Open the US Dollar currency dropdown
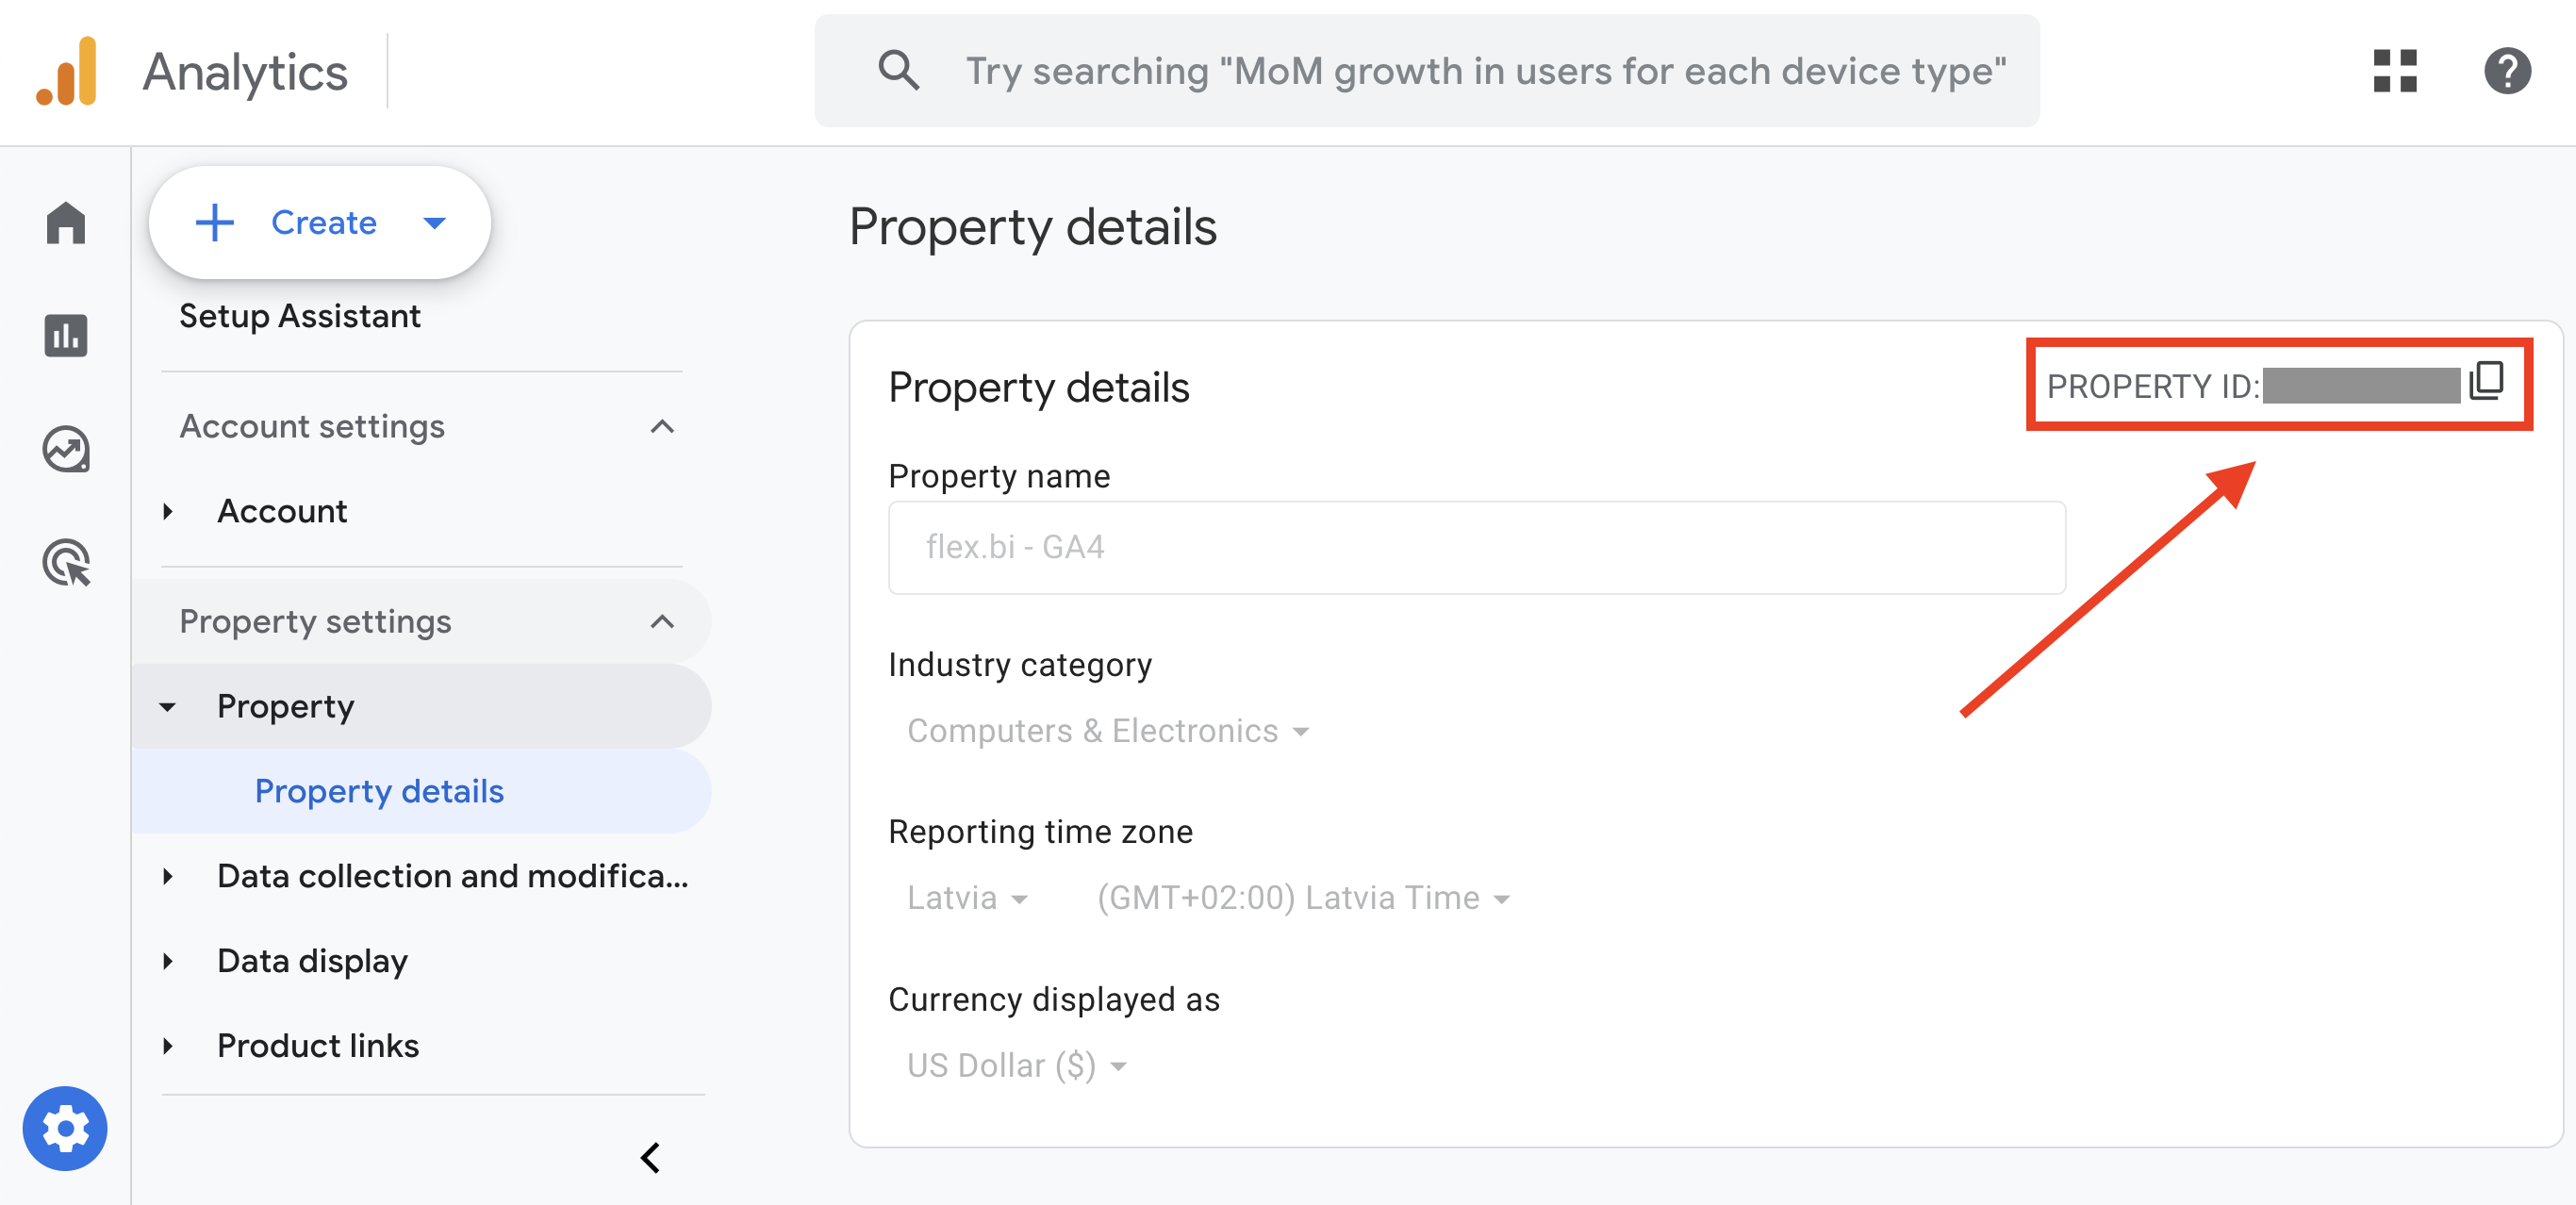 (x=1016, y=1066)
